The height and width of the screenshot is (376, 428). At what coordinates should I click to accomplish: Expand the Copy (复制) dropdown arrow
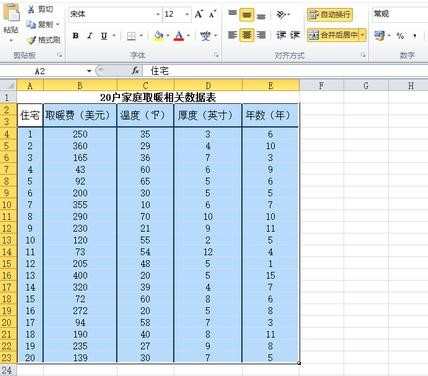tap(58, 24)
